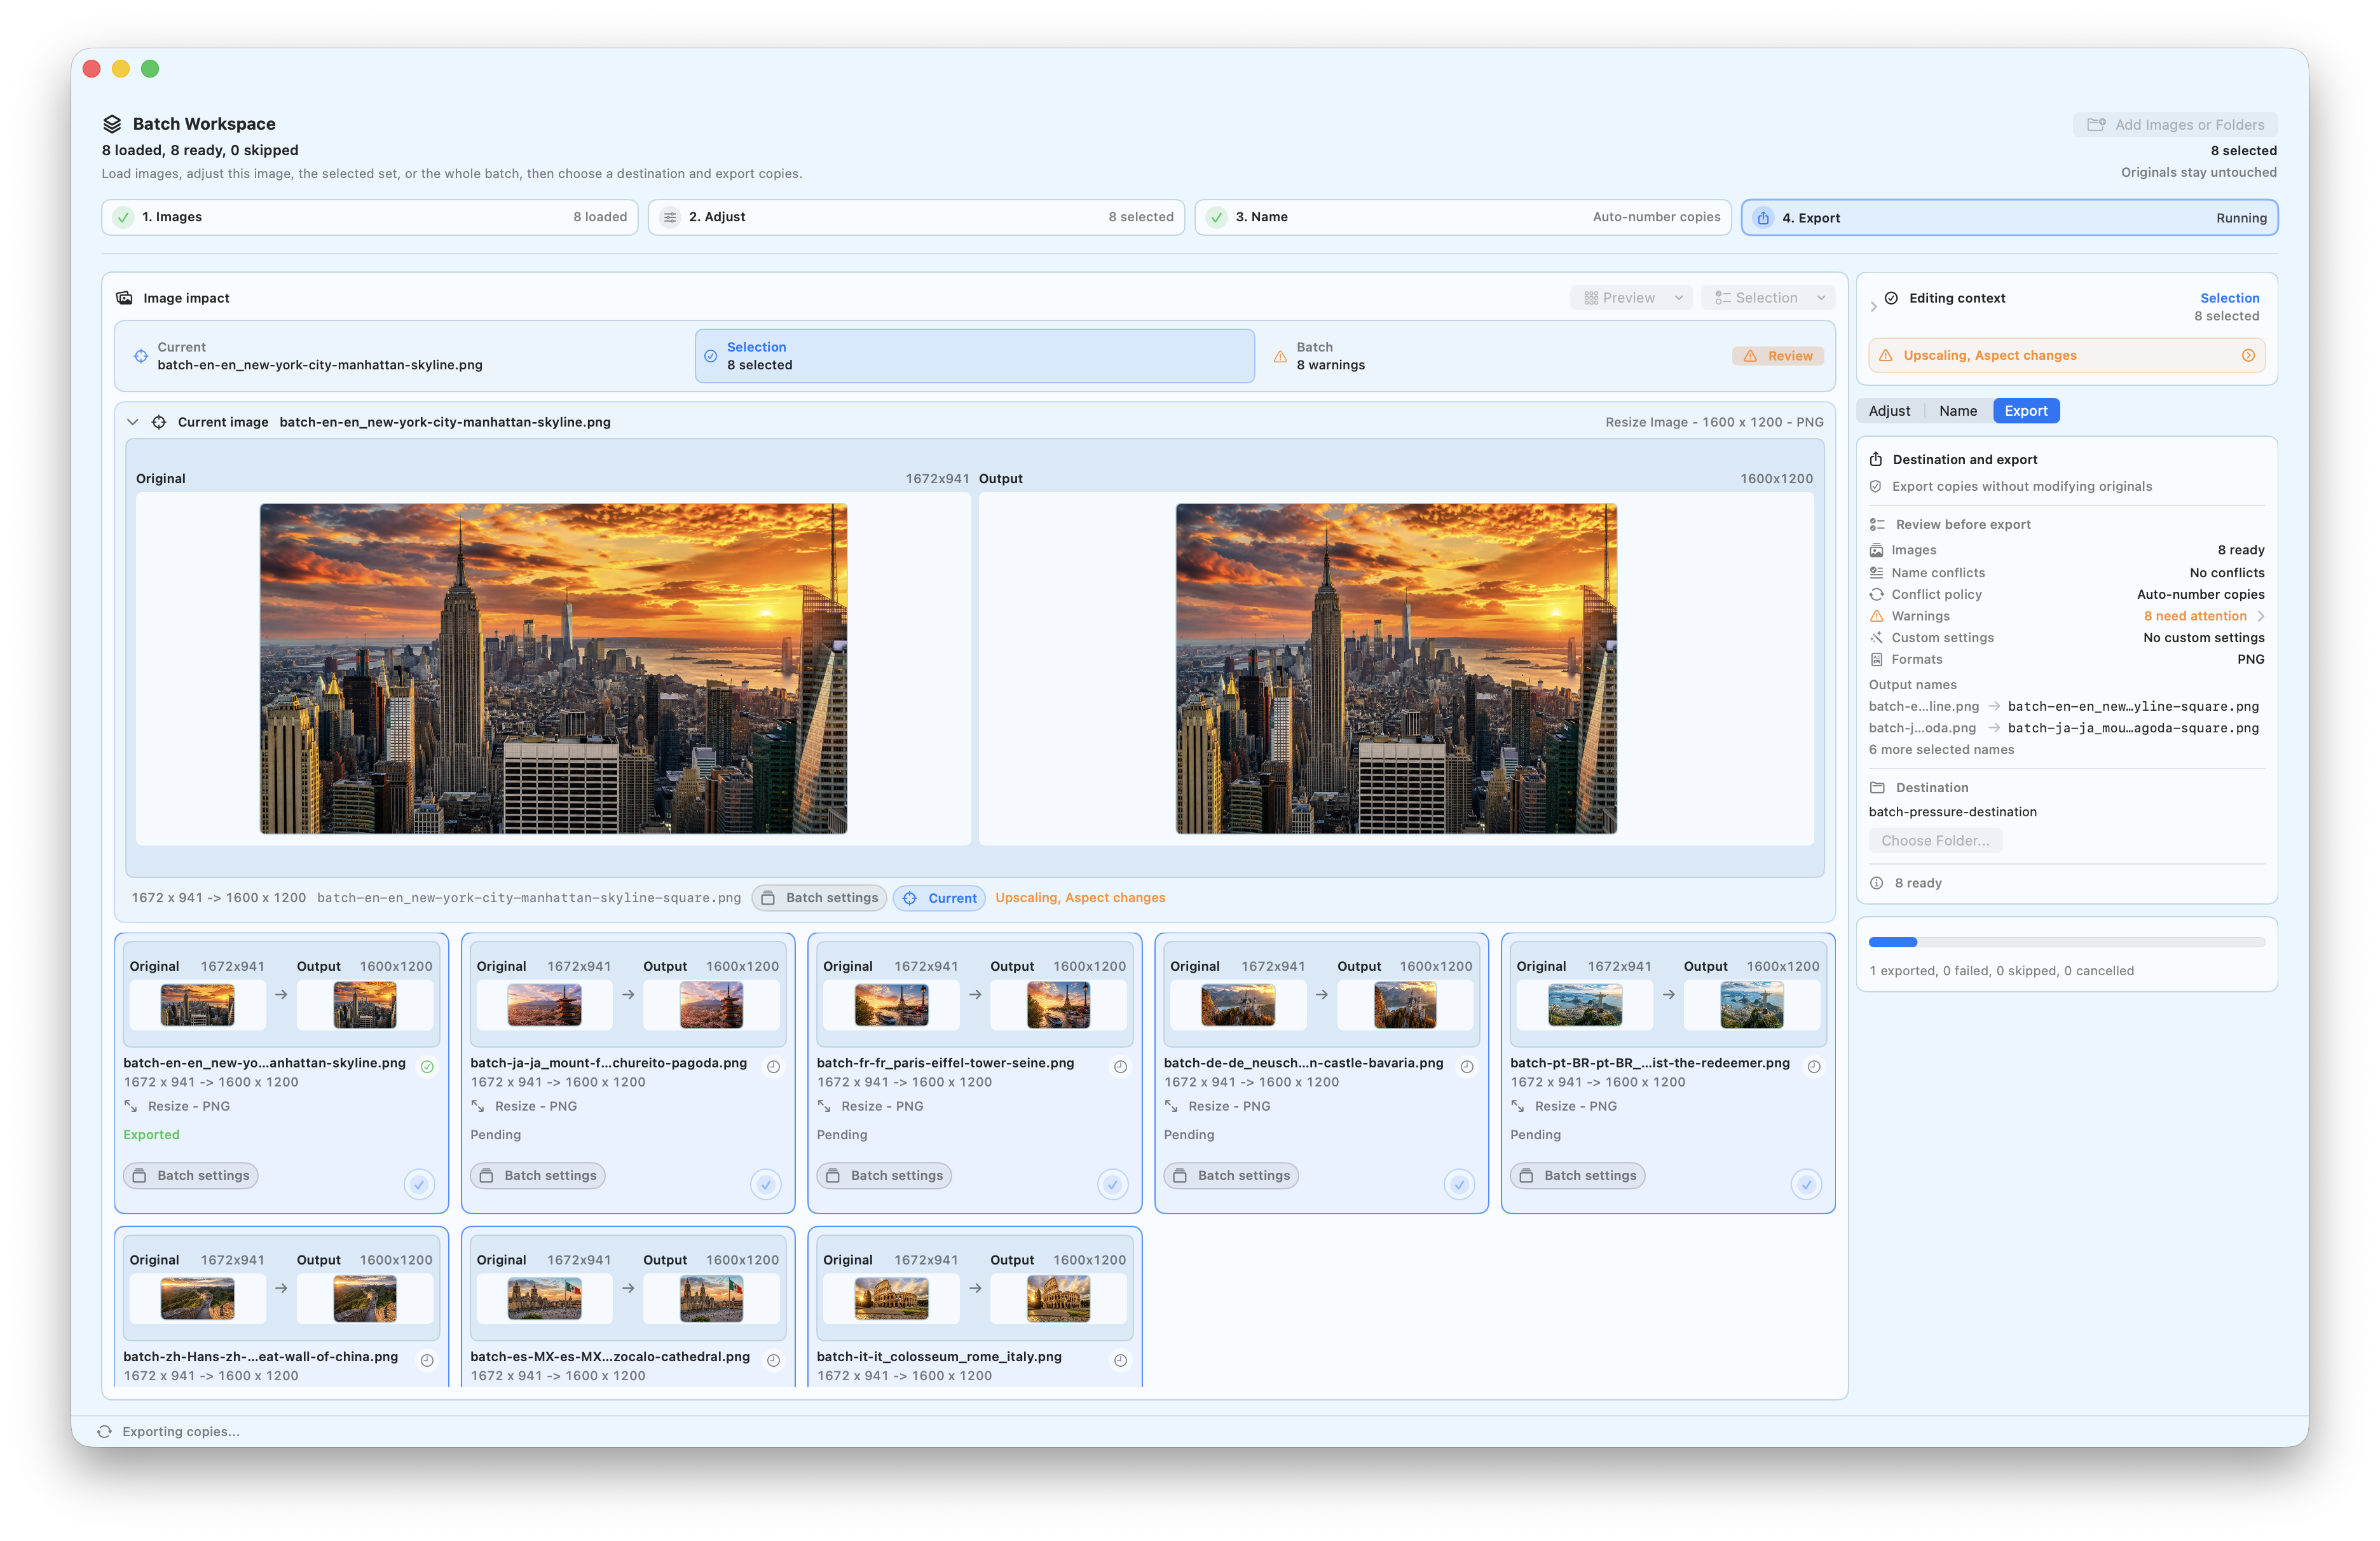Toggle selection checkmark on the redeemer card
2380x1541 pixels.
[1806, 1184]
